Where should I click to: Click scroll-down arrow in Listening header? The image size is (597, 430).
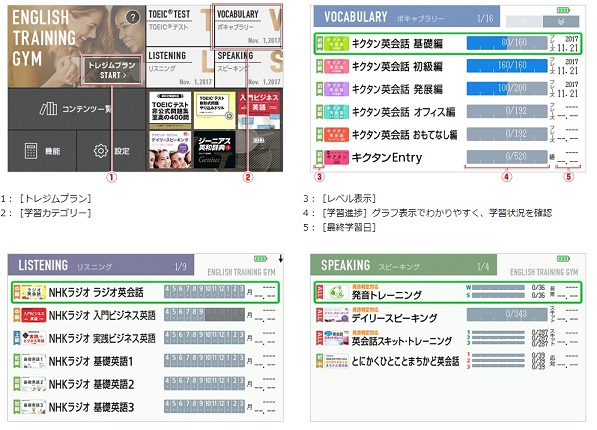(281, 259)
